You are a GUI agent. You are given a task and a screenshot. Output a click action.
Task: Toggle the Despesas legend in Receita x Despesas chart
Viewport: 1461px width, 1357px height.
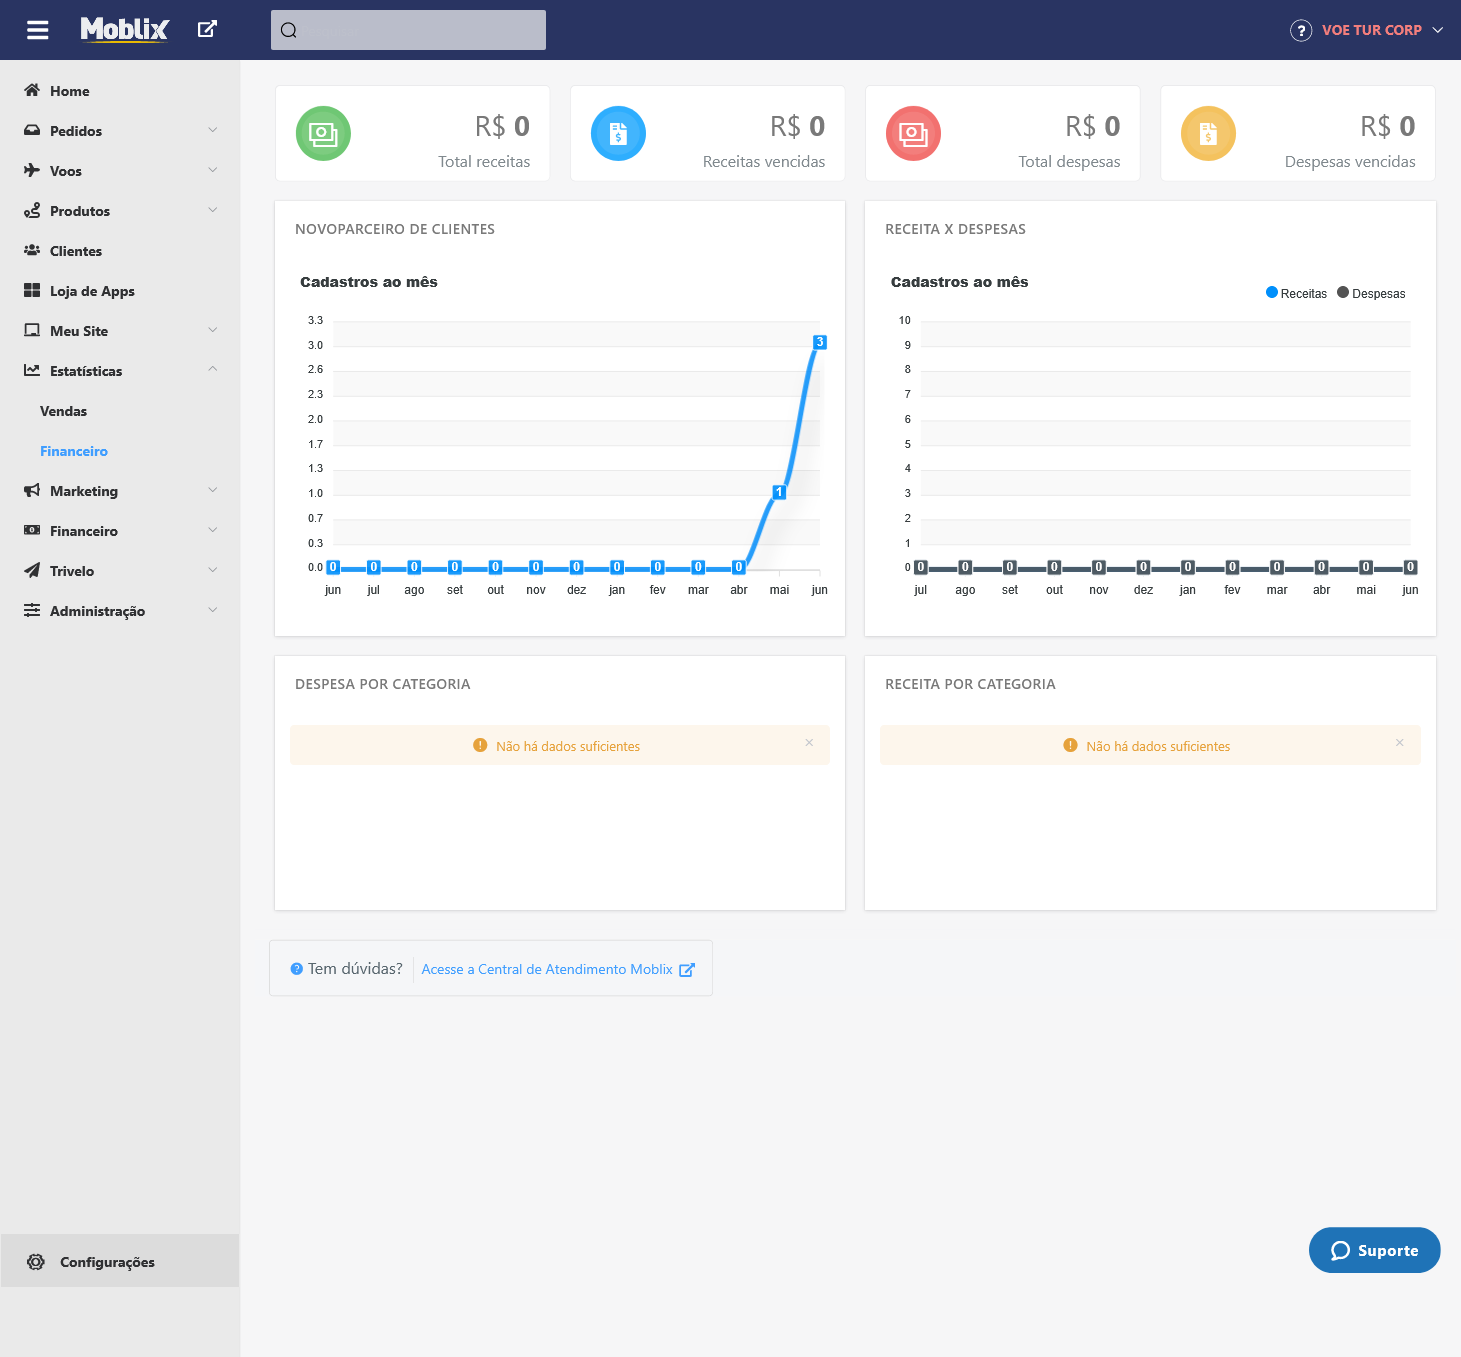click(1371, 293)
